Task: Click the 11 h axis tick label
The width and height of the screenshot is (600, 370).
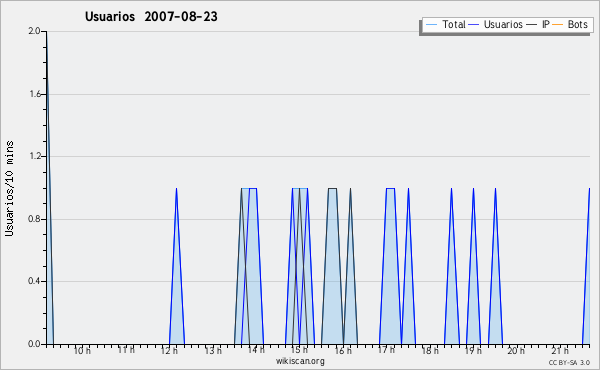Action: coord(126,350)
